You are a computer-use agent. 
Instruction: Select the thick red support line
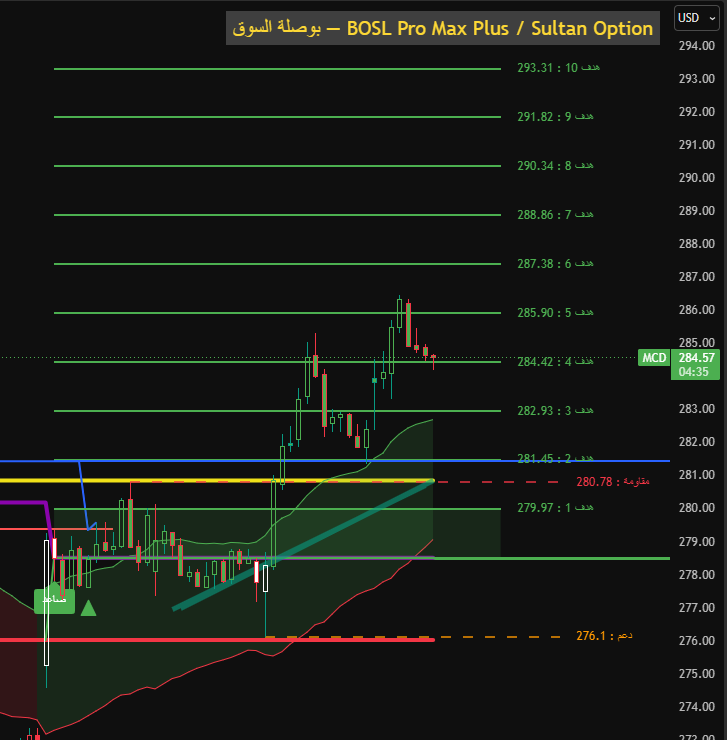[x=217, y=640]
